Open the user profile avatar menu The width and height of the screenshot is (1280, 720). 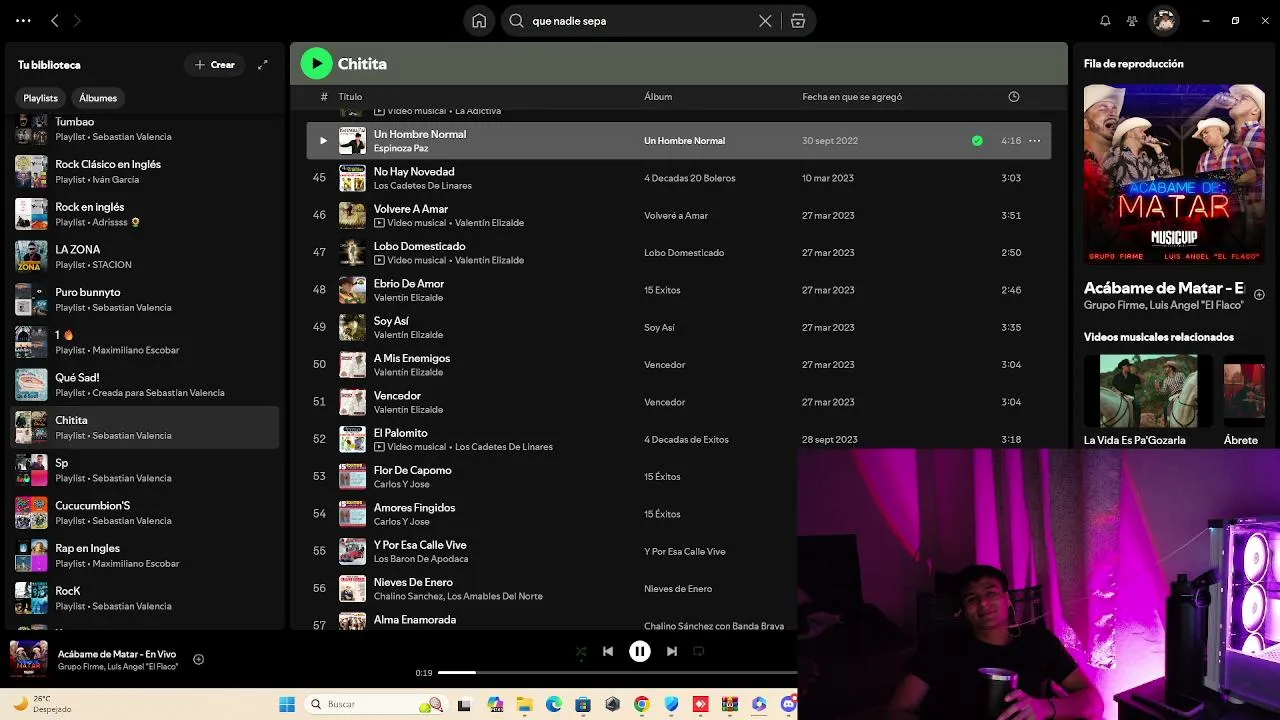click(1164, 20)
